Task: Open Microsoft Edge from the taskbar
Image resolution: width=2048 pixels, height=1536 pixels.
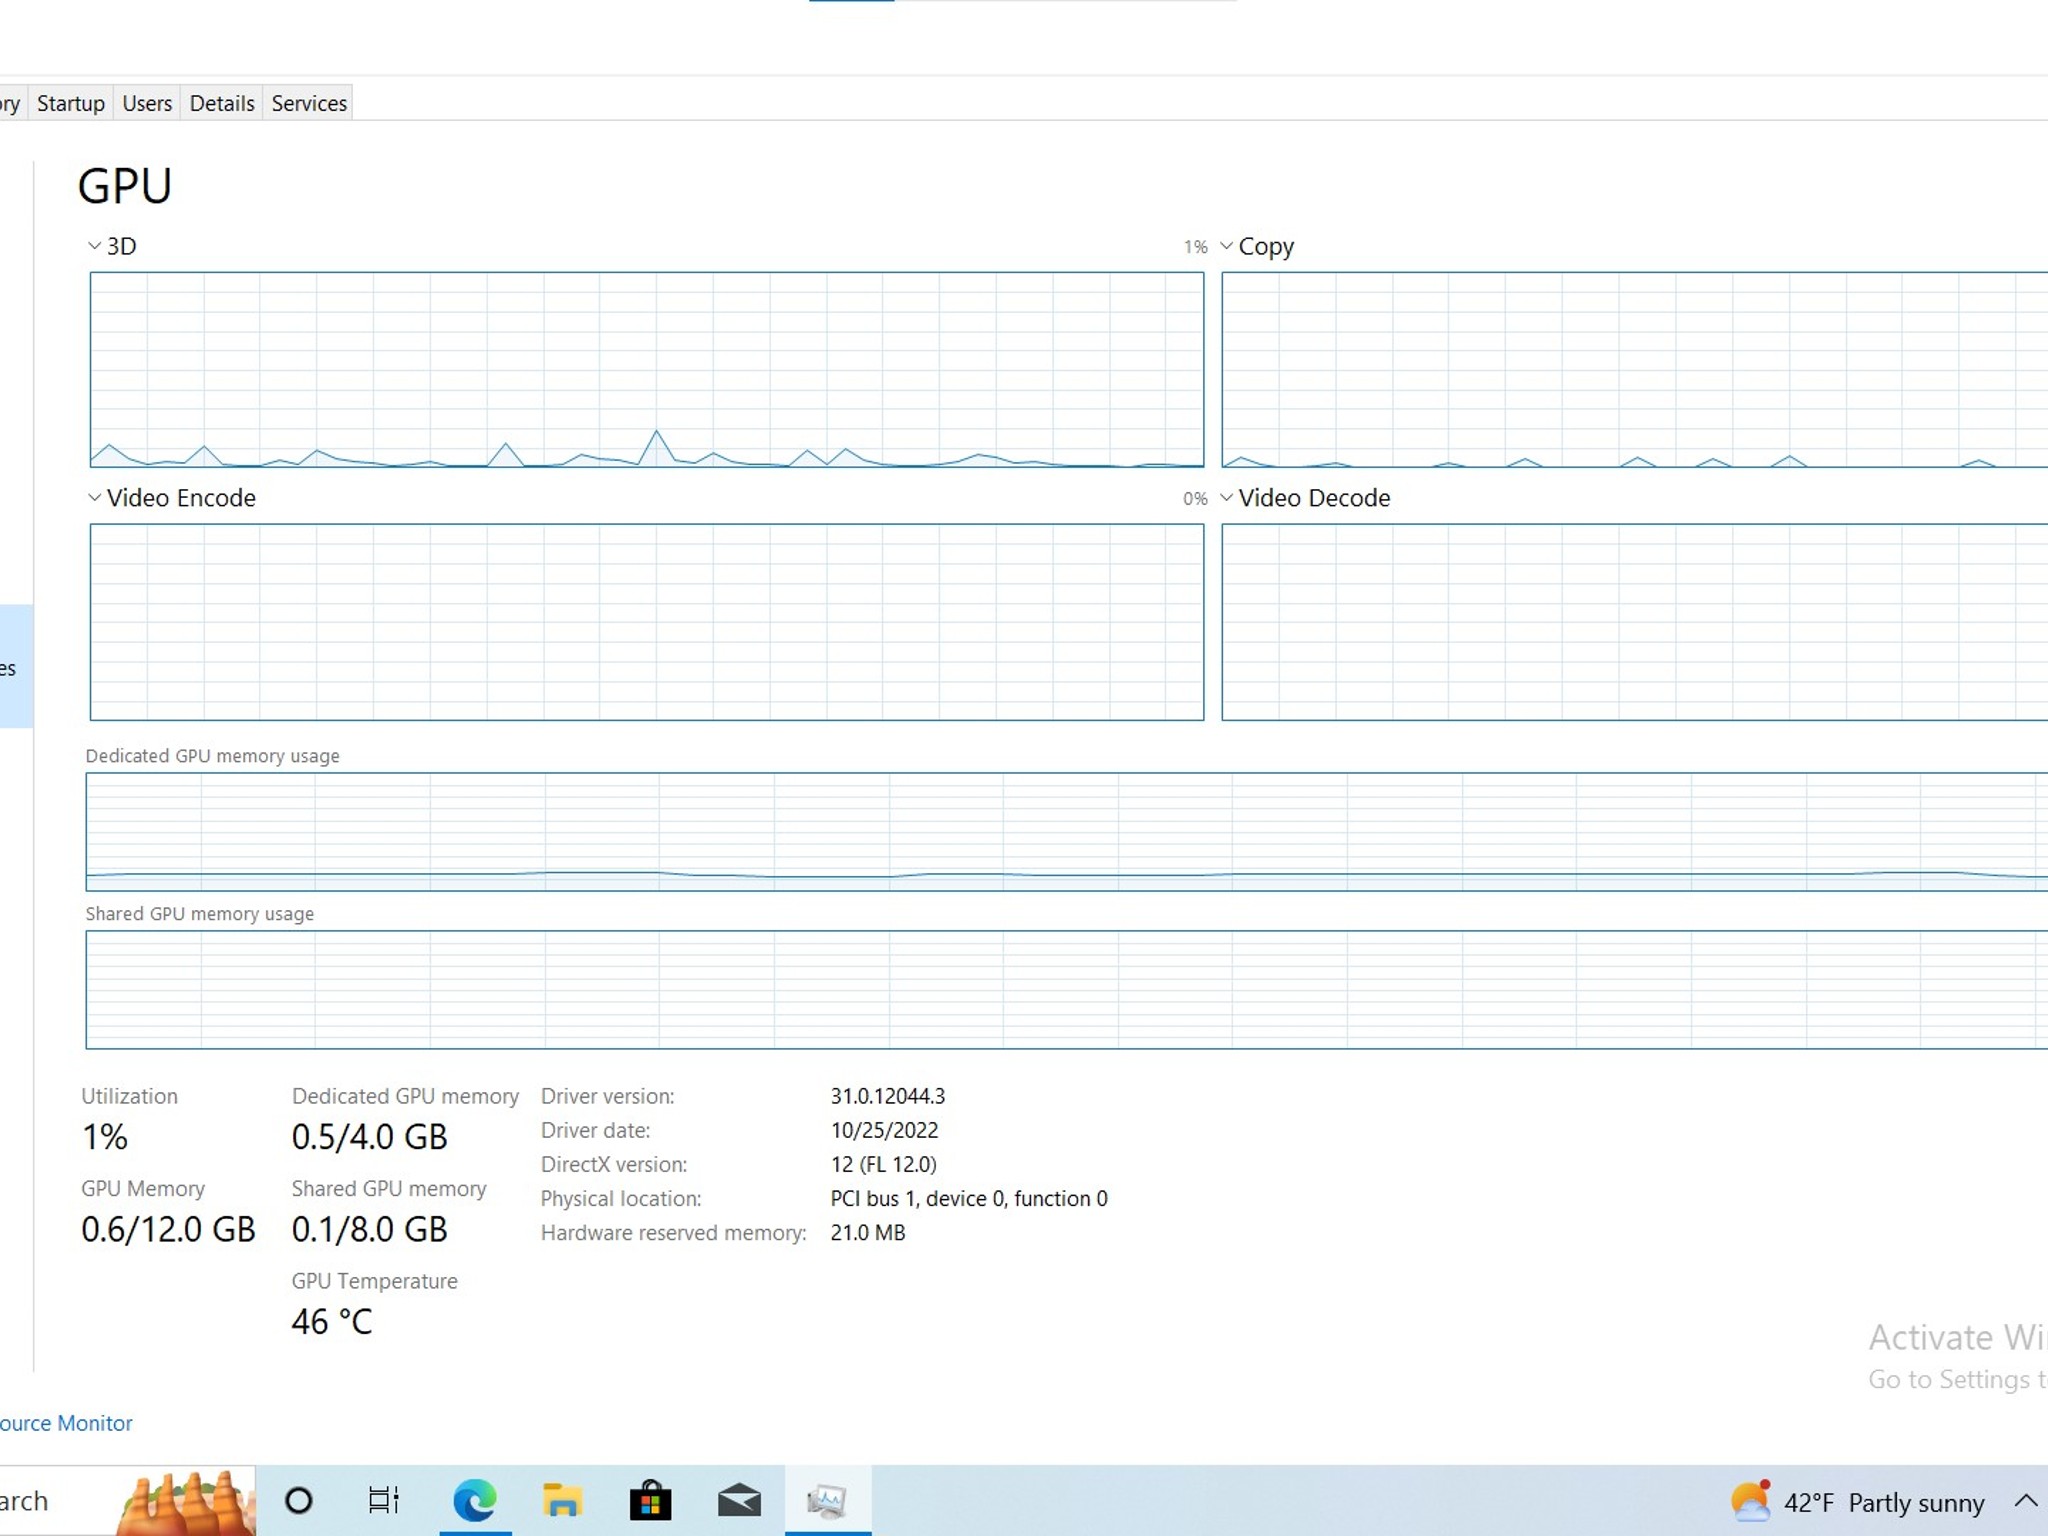Action: pos(475,1500)
